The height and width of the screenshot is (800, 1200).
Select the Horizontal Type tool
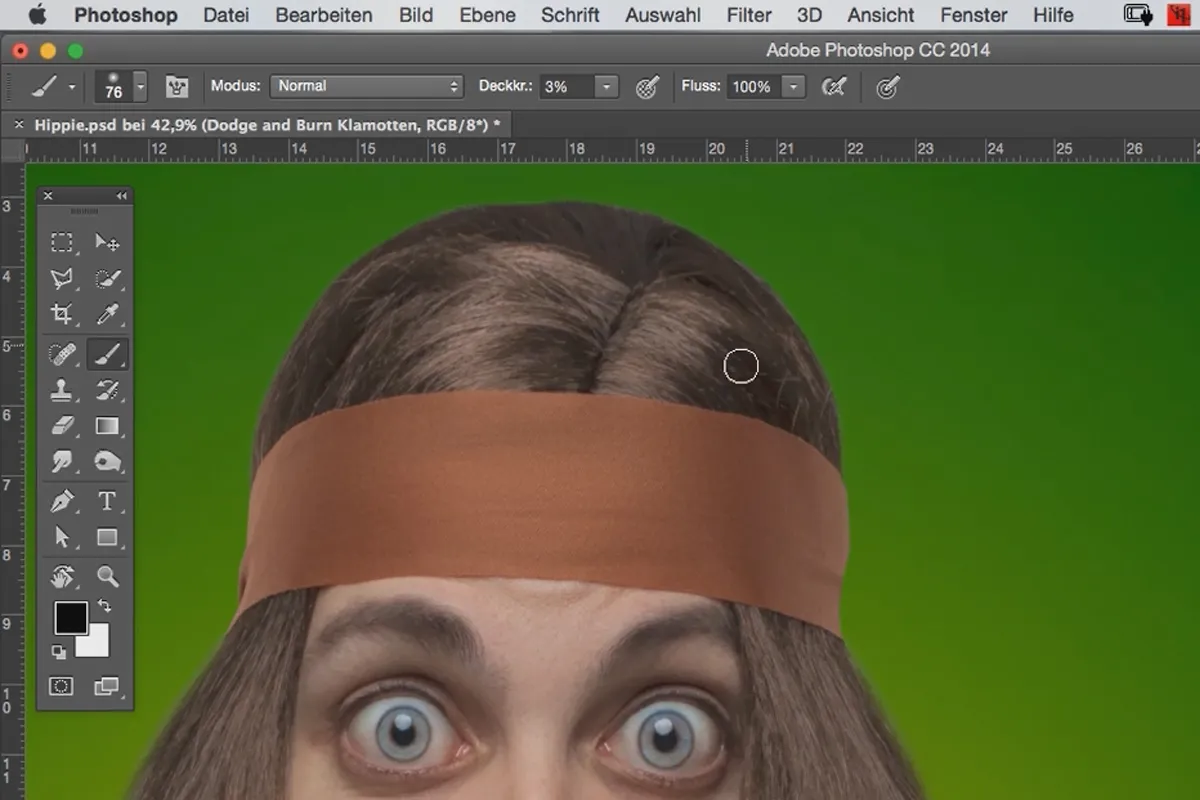(107, 500)
